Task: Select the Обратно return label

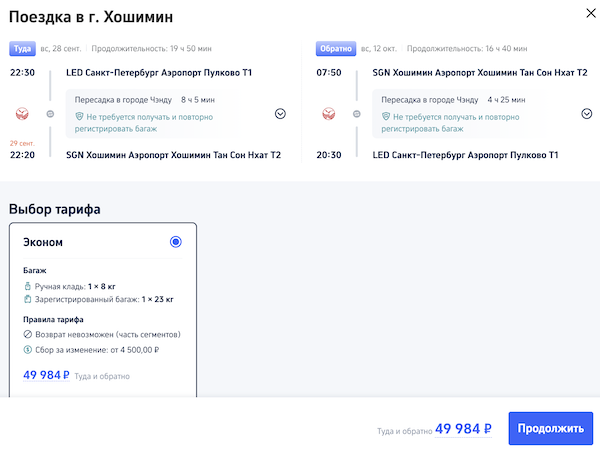Action: 332,48
